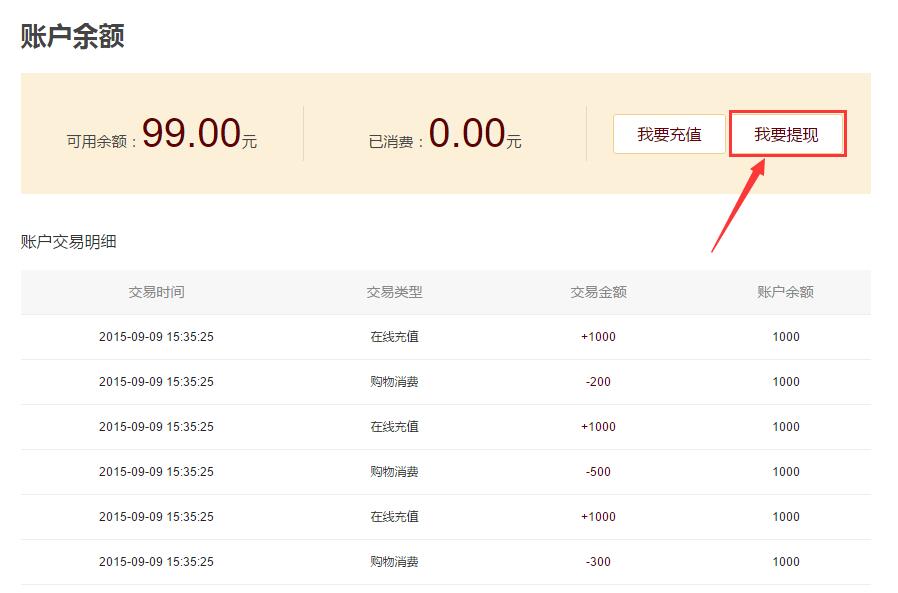Select the -500 transaction amount cell
Image resolution: width=898 pixels, height=593 pixels.
pyautogui.click(x=598, y=472)
